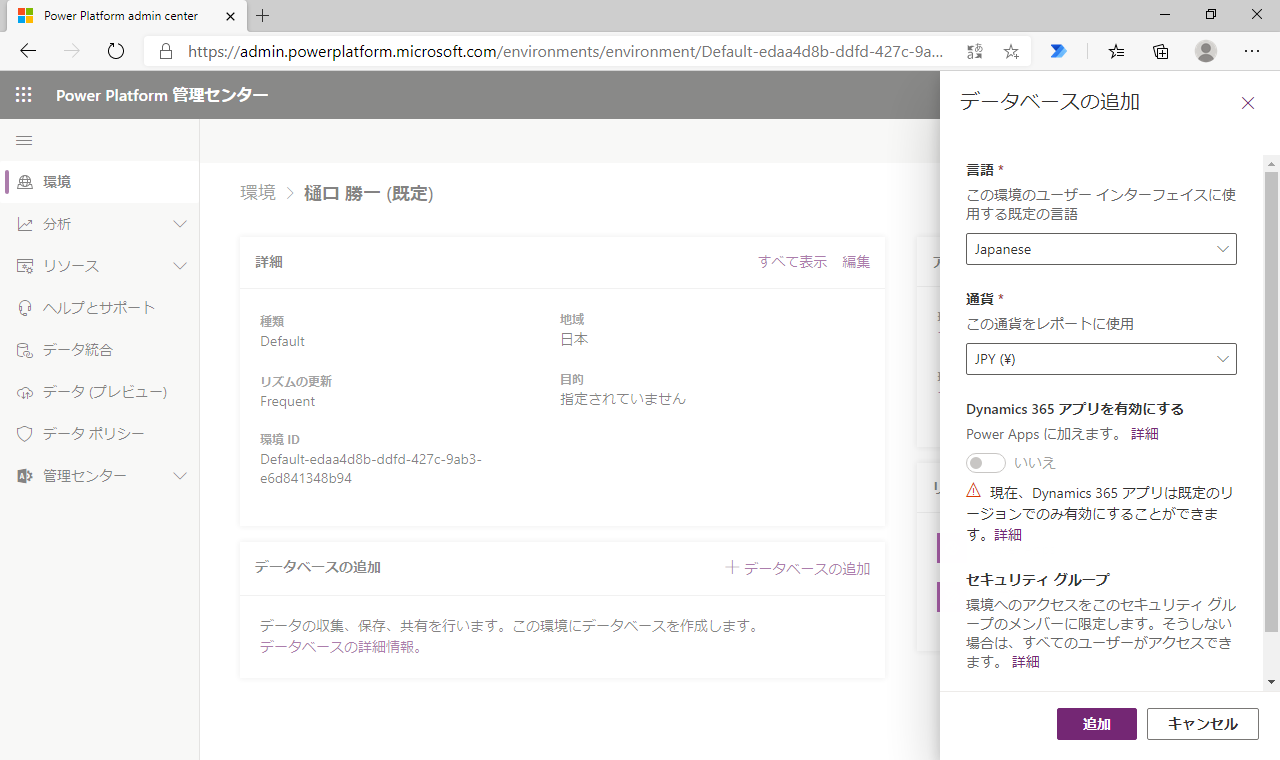The height and width of the screenshot is (760, 1280).
Task: Click the リソース icon in sidebar
Action: coord(25,266)
